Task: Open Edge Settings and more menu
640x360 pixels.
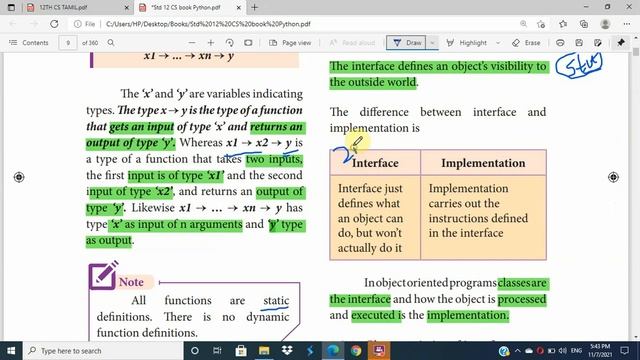Action: point(627,24)
